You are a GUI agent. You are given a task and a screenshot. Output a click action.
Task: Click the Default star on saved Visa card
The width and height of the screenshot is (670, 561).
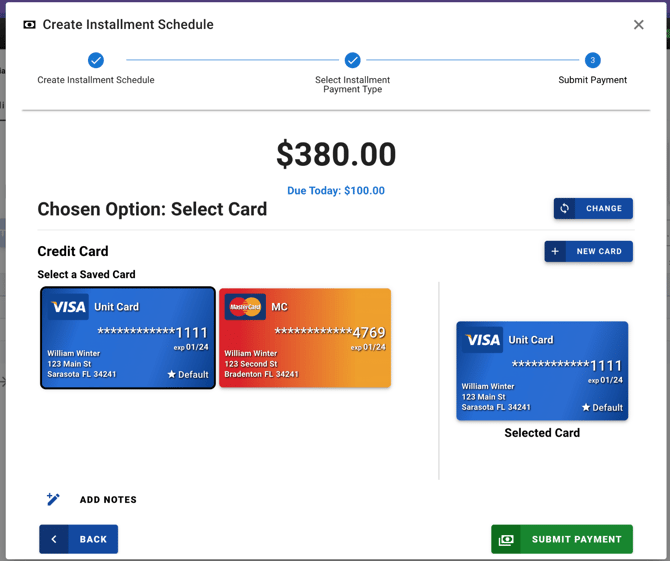tap(171, 375)
